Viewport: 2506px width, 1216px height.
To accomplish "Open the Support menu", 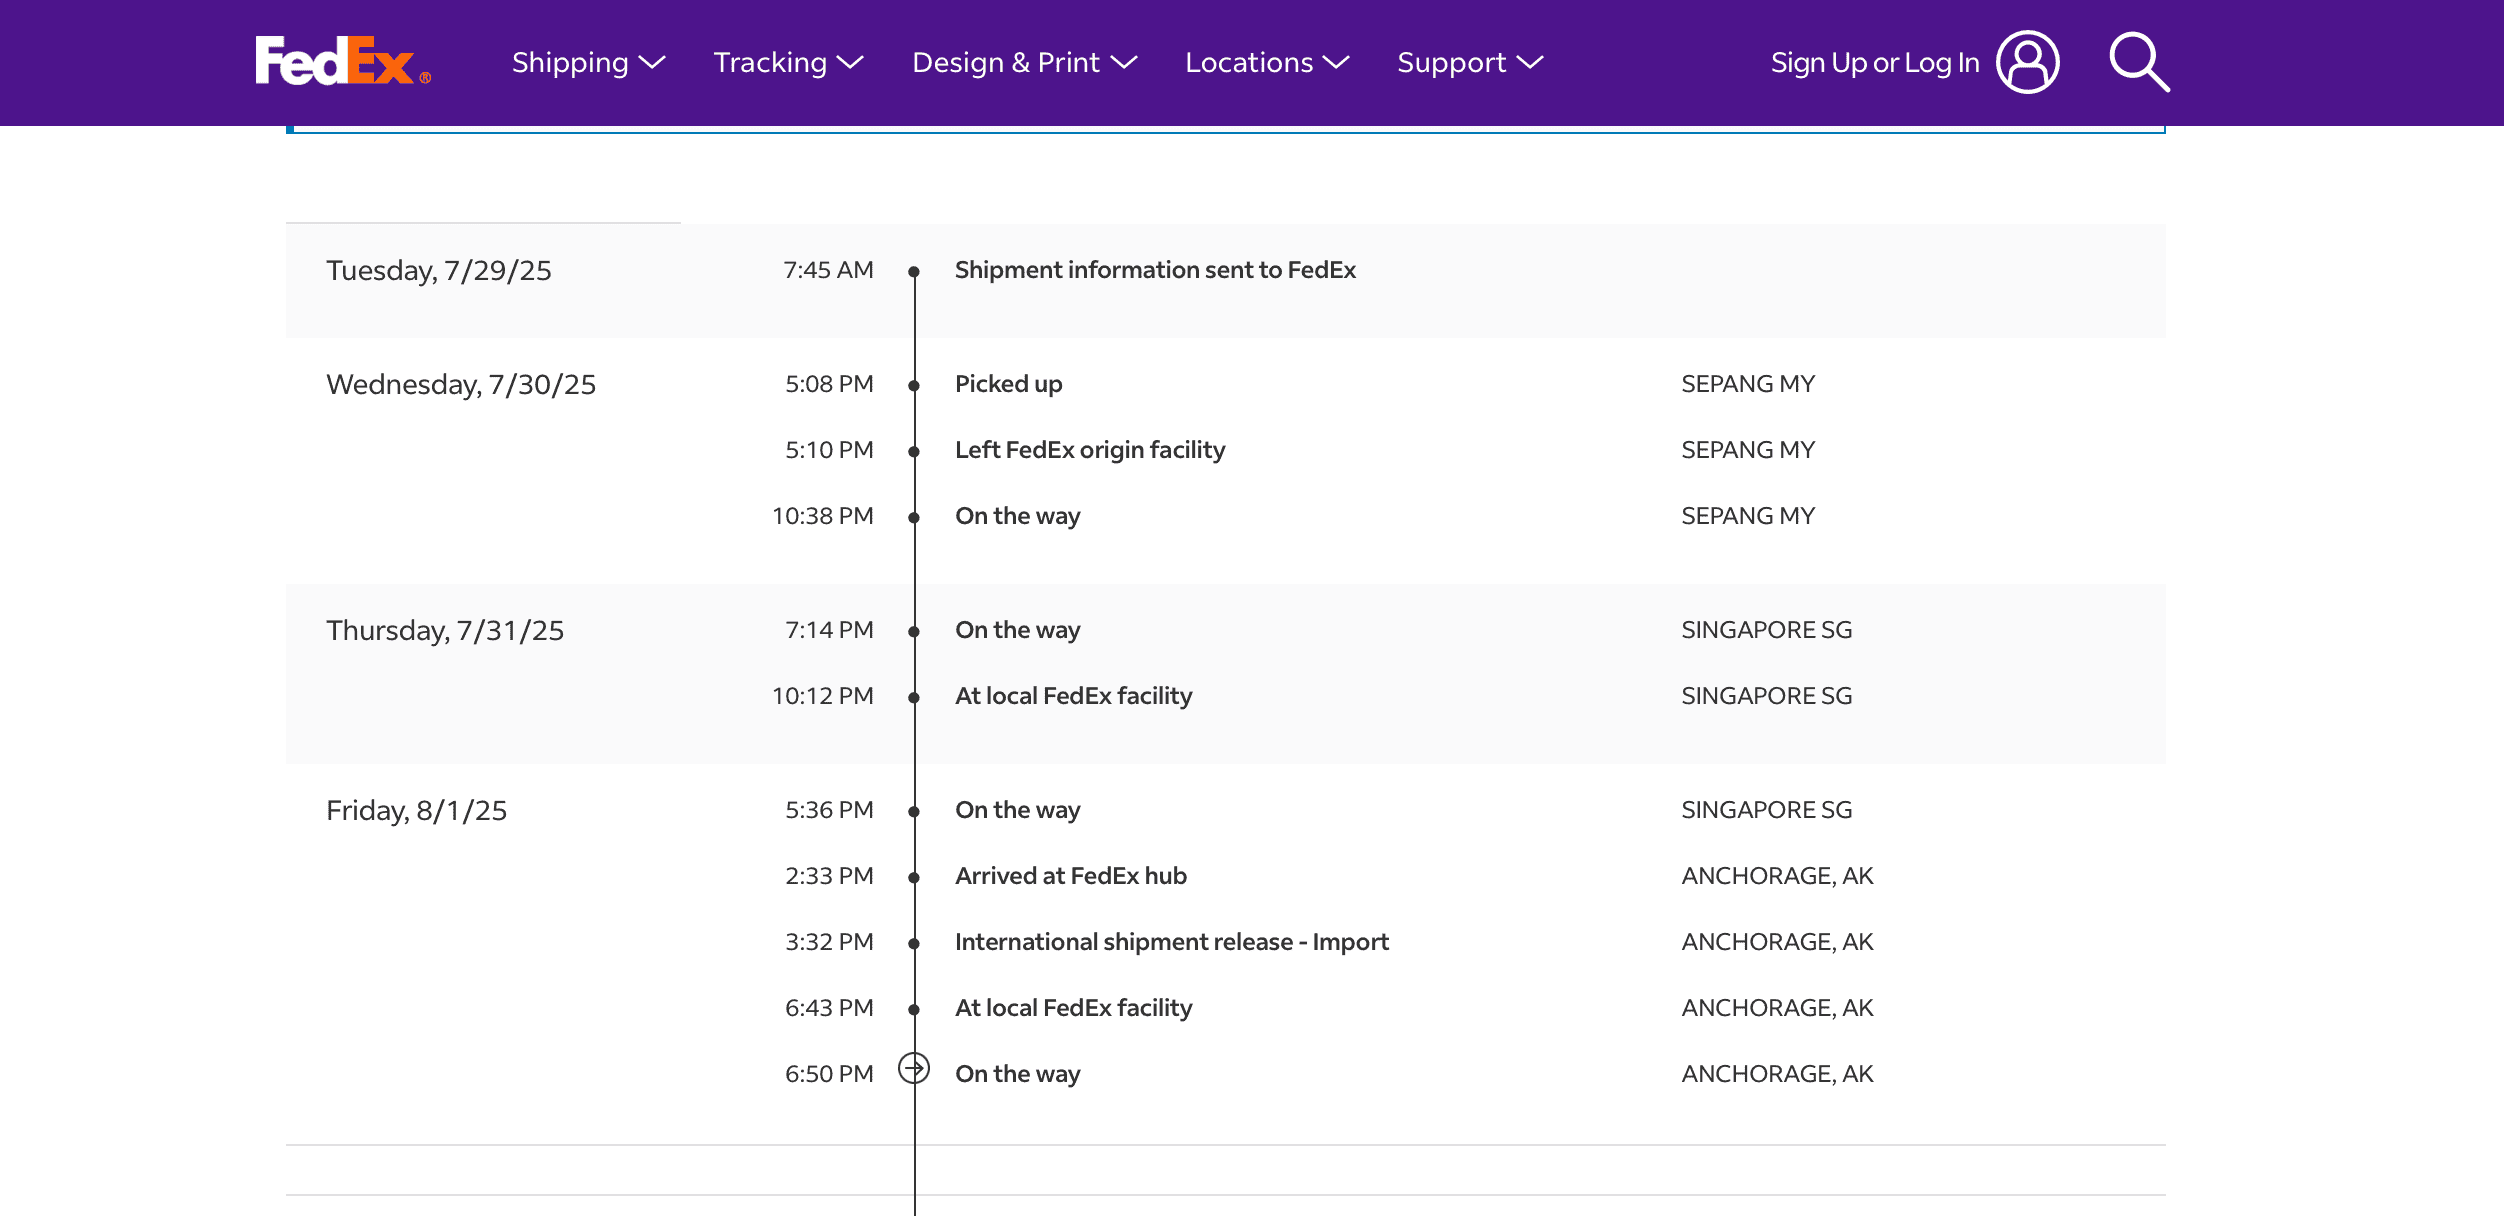I will click(x=1451, y=63).
